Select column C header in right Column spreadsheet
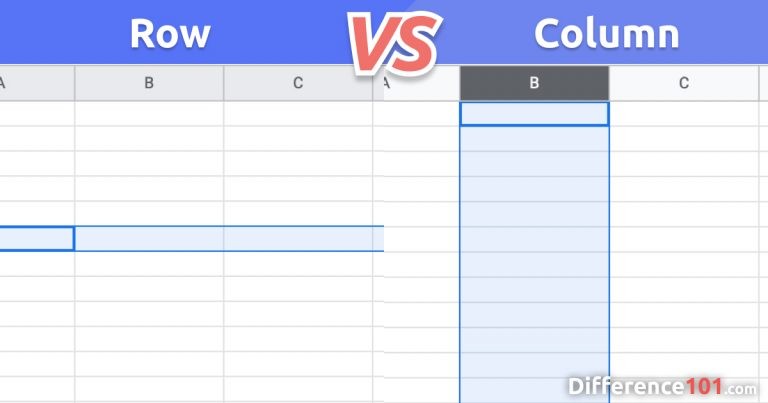This screenshot has width=768, height=403. (684, 83)
